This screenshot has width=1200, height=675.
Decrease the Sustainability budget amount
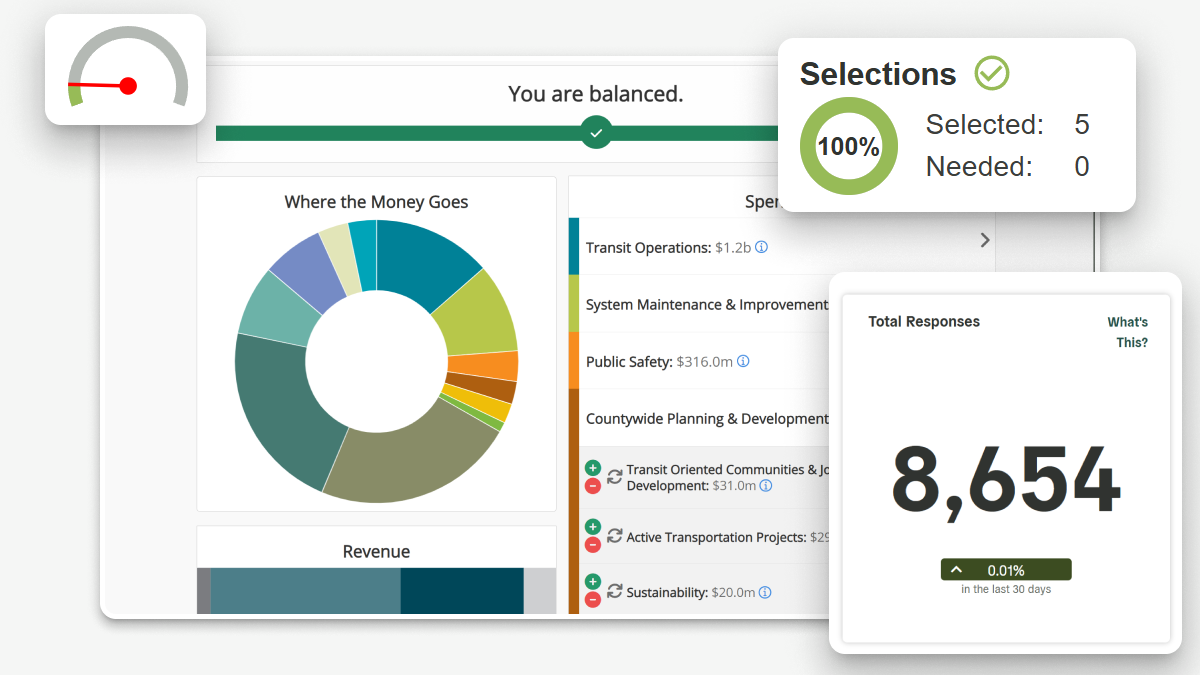pyautogui.click(x=593, y=599)
